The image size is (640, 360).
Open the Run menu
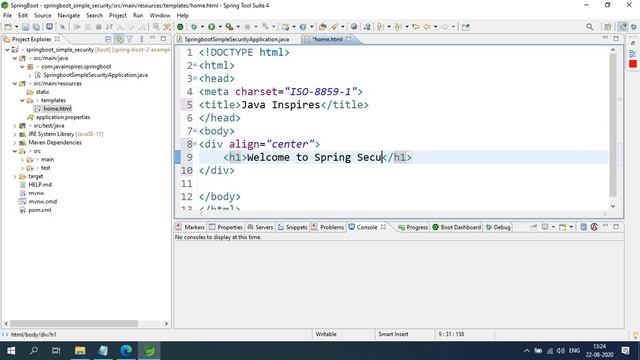click(x=138, y=15)
